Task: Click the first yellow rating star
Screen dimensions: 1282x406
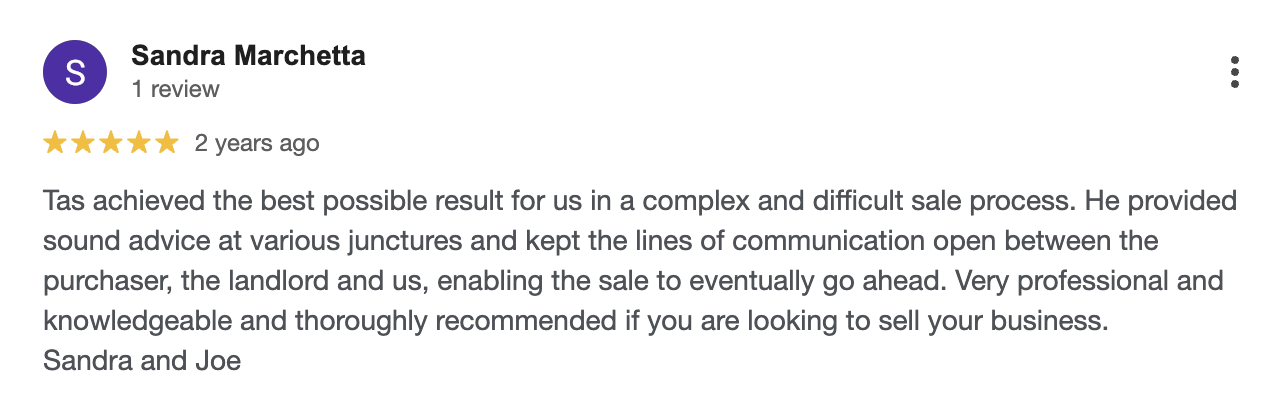Action: click(x=55, y=143)
